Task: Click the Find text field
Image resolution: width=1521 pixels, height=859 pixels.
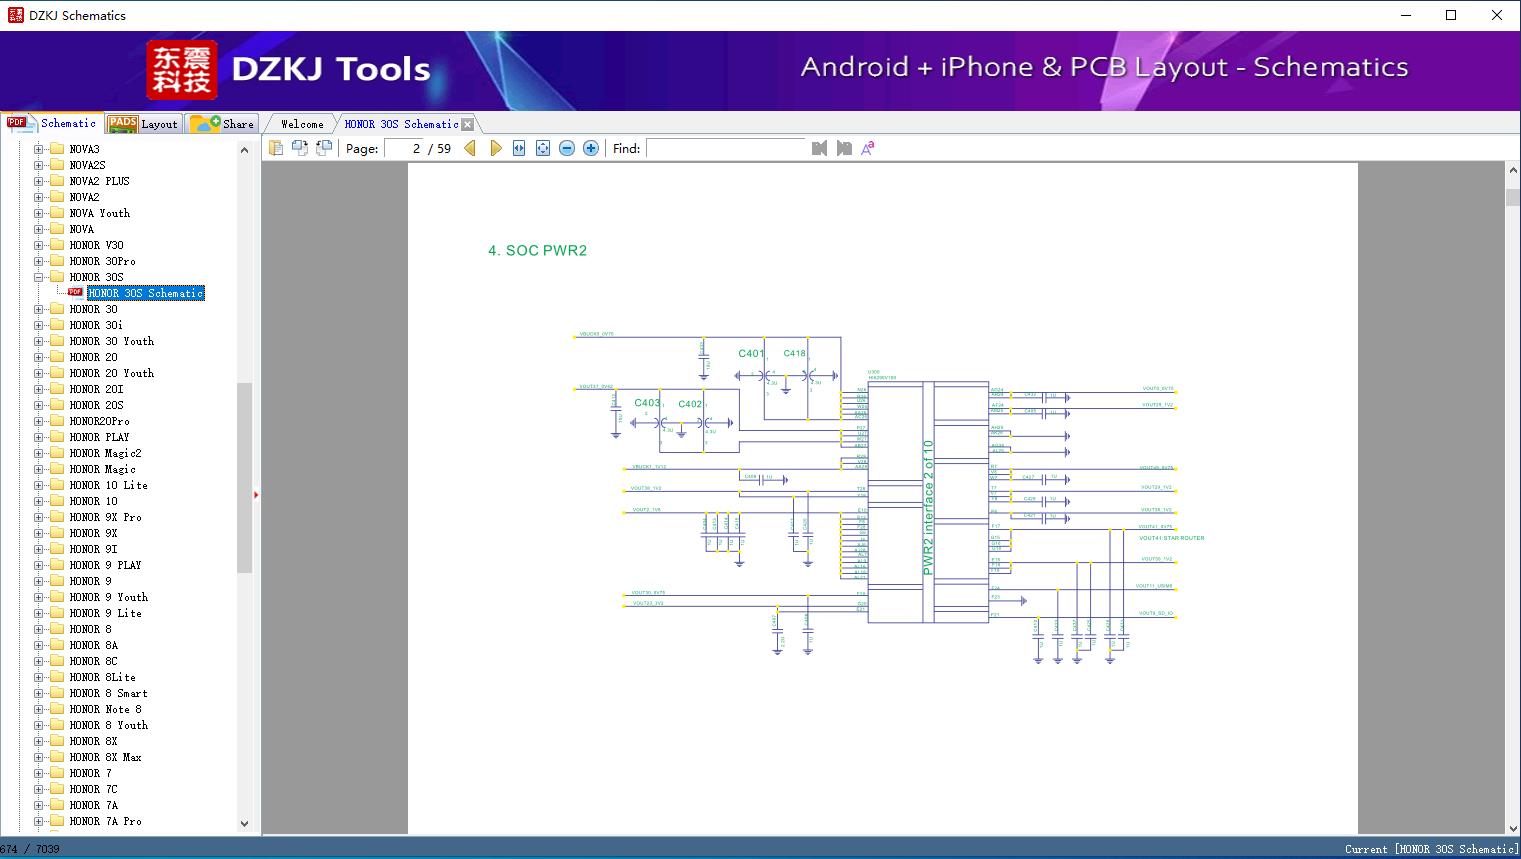Action: (x=725, y=148)
